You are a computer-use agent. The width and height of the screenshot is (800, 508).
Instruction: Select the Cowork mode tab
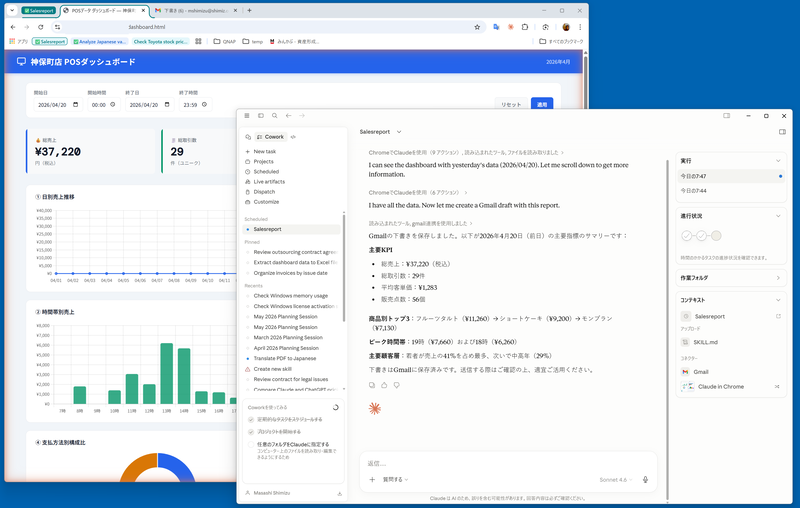[270, 137]
